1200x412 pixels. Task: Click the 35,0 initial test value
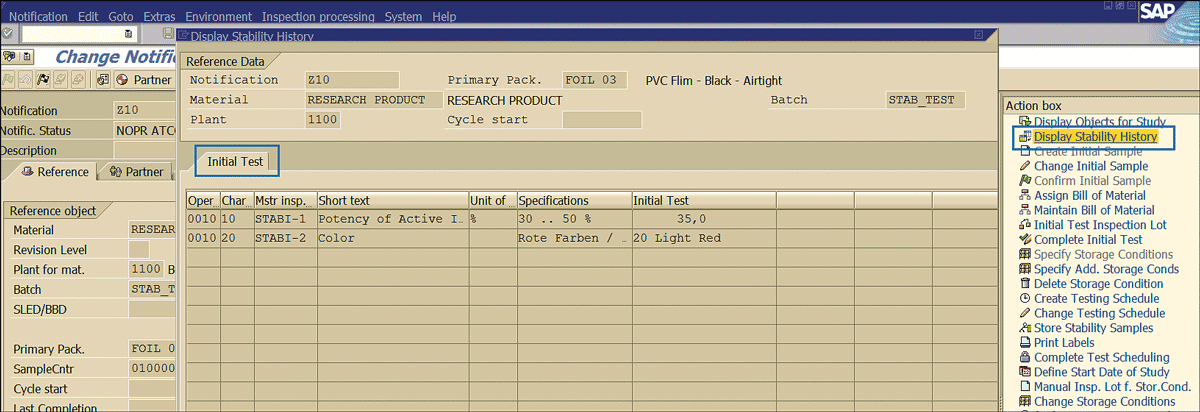(x=704, y=219)
